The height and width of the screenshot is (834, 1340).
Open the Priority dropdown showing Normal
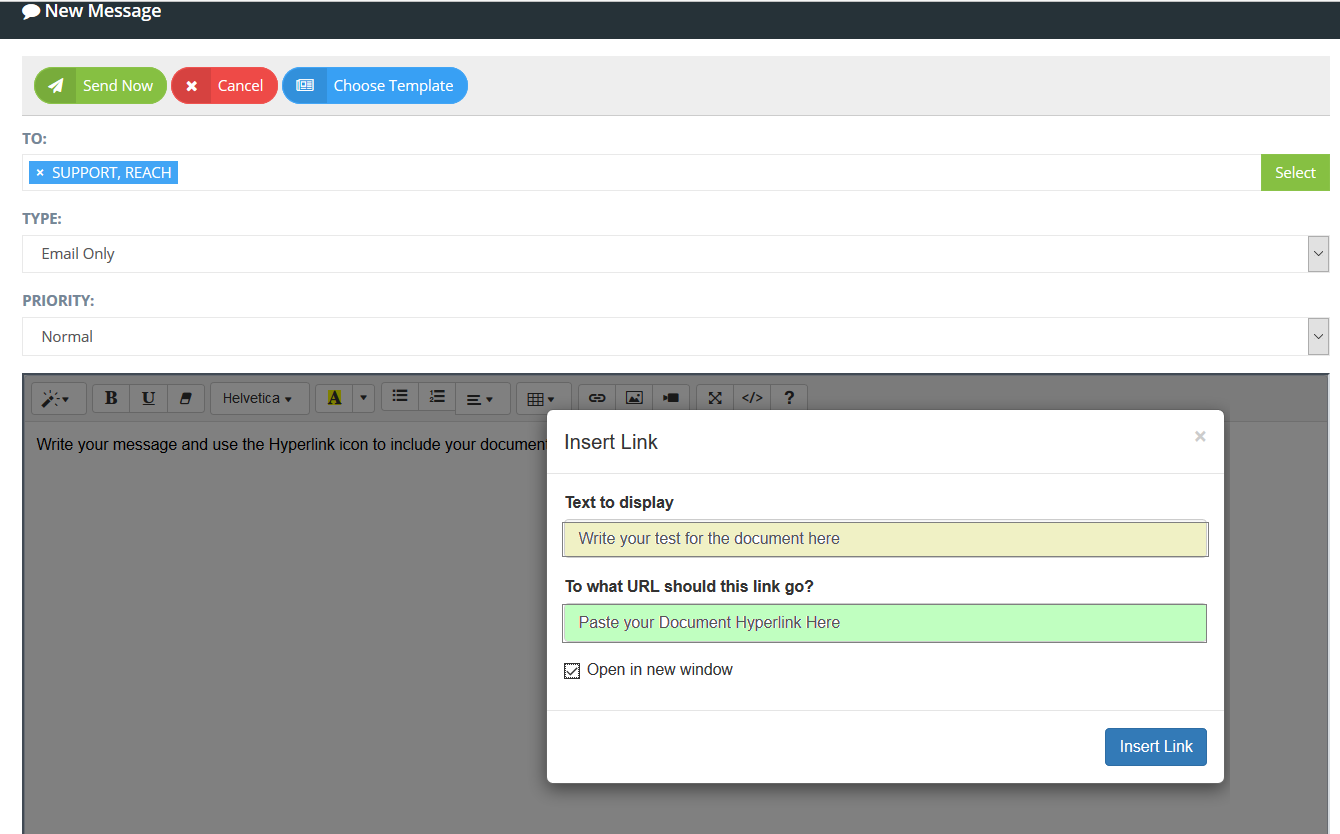[x=676, y=337]
